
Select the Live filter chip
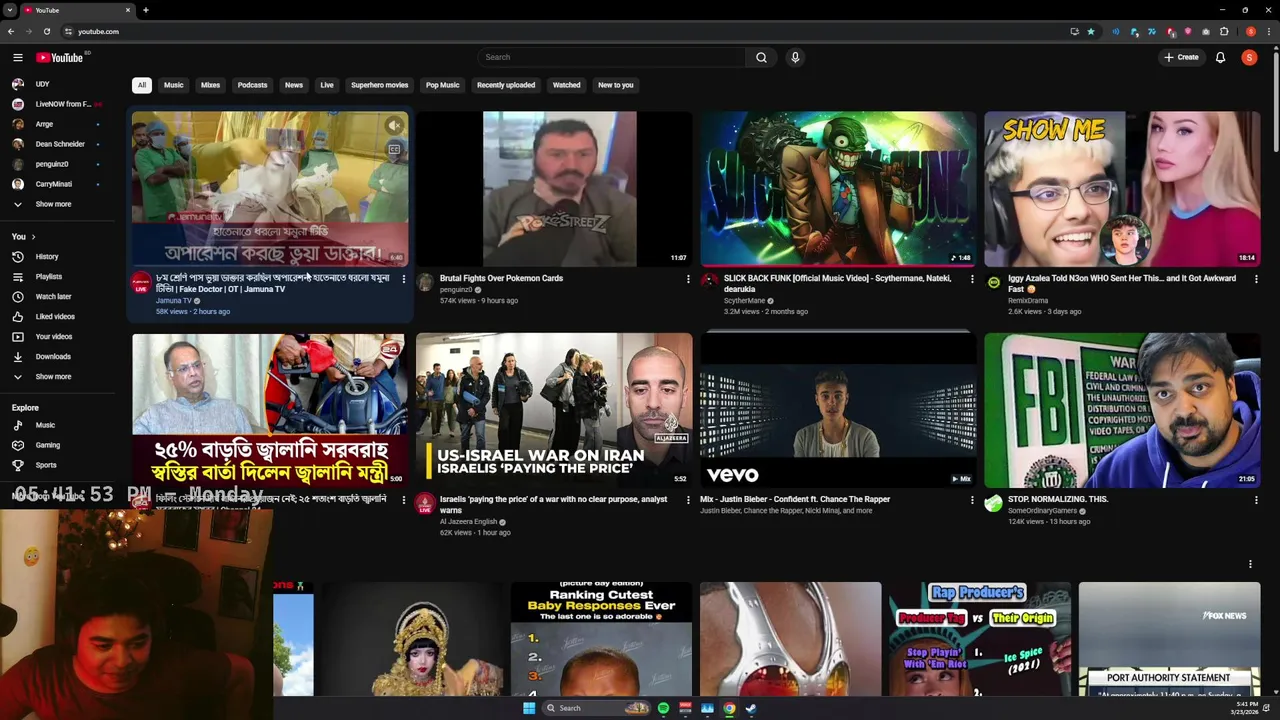327,85
